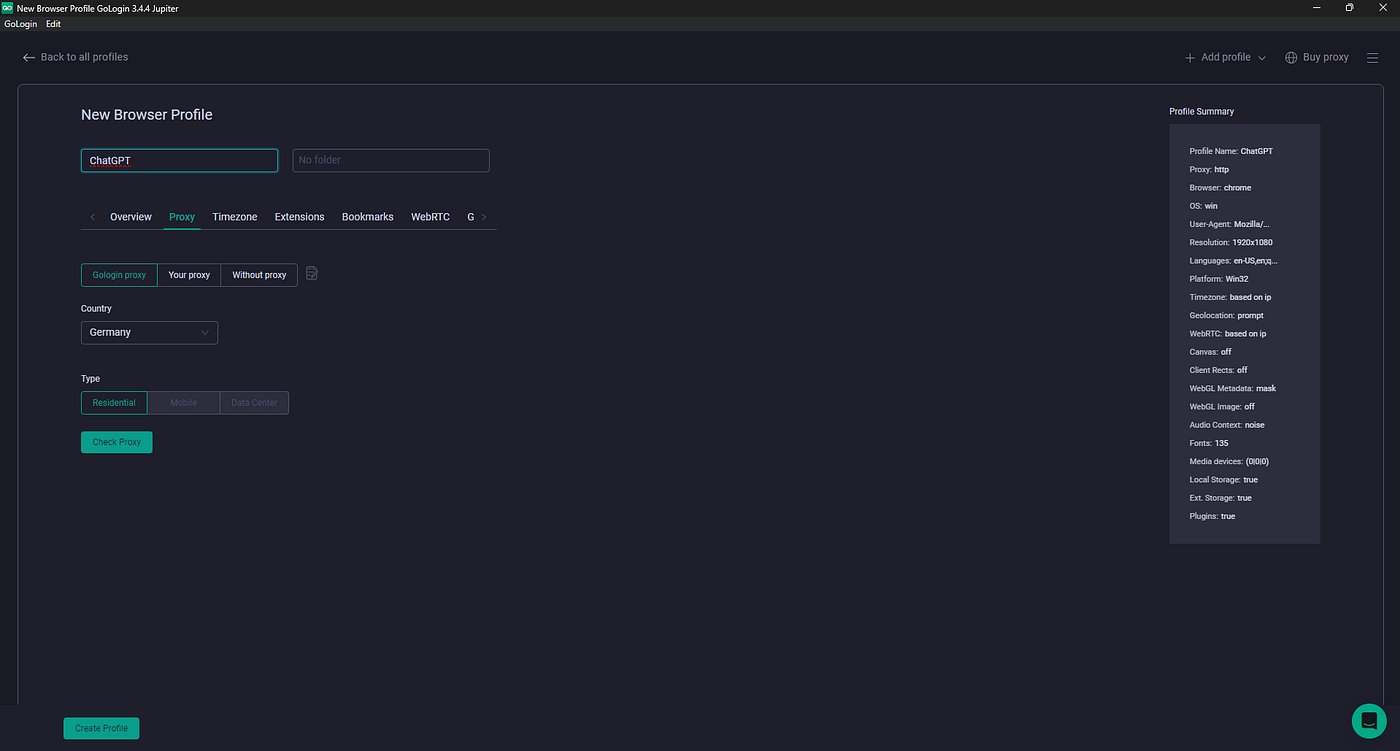Click the globe icon next to Buy proxy
The width and height of the screenshot is (1400, 751).
pyautogui.click(x=1291, y=57)
